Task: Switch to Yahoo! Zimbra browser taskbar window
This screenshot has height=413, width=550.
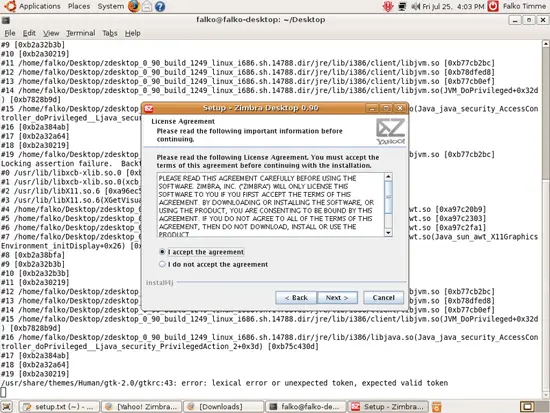Action: (141, 406)
